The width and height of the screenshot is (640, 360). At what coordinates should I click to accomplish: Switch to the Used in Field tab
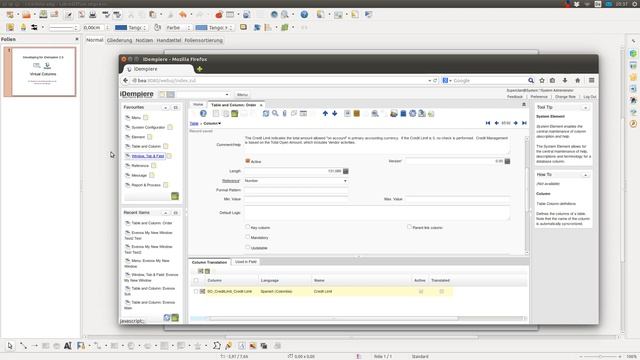click(246, 262)
